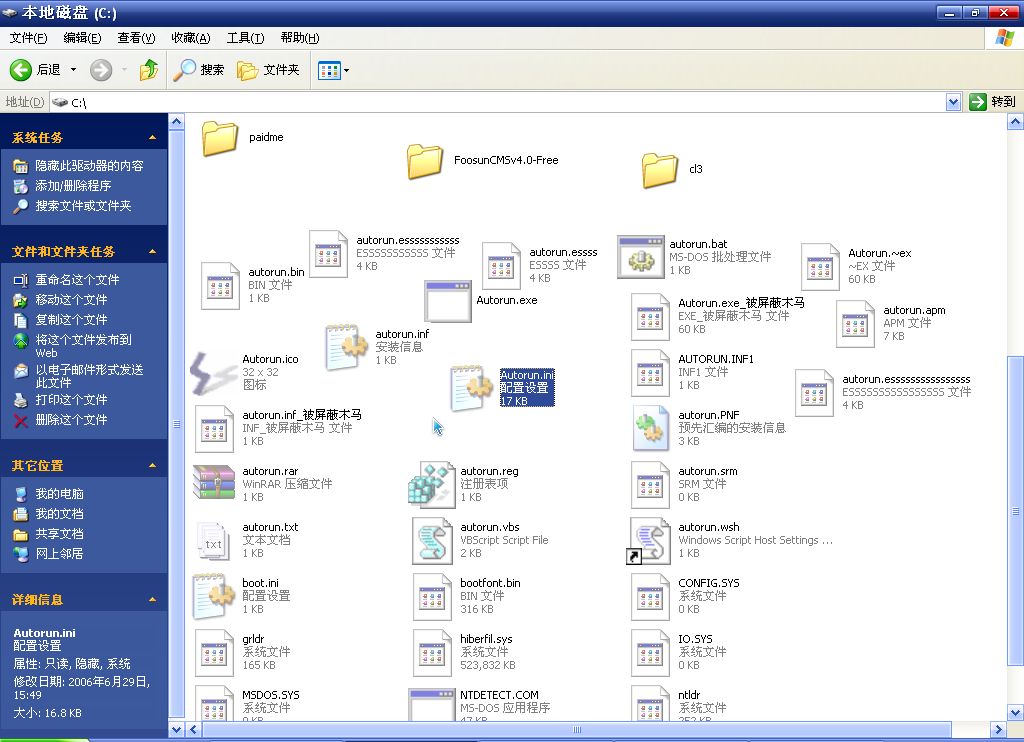Click 添加/删除程序 link
This screenshot has height=742, width=1024.
point(73,186)
